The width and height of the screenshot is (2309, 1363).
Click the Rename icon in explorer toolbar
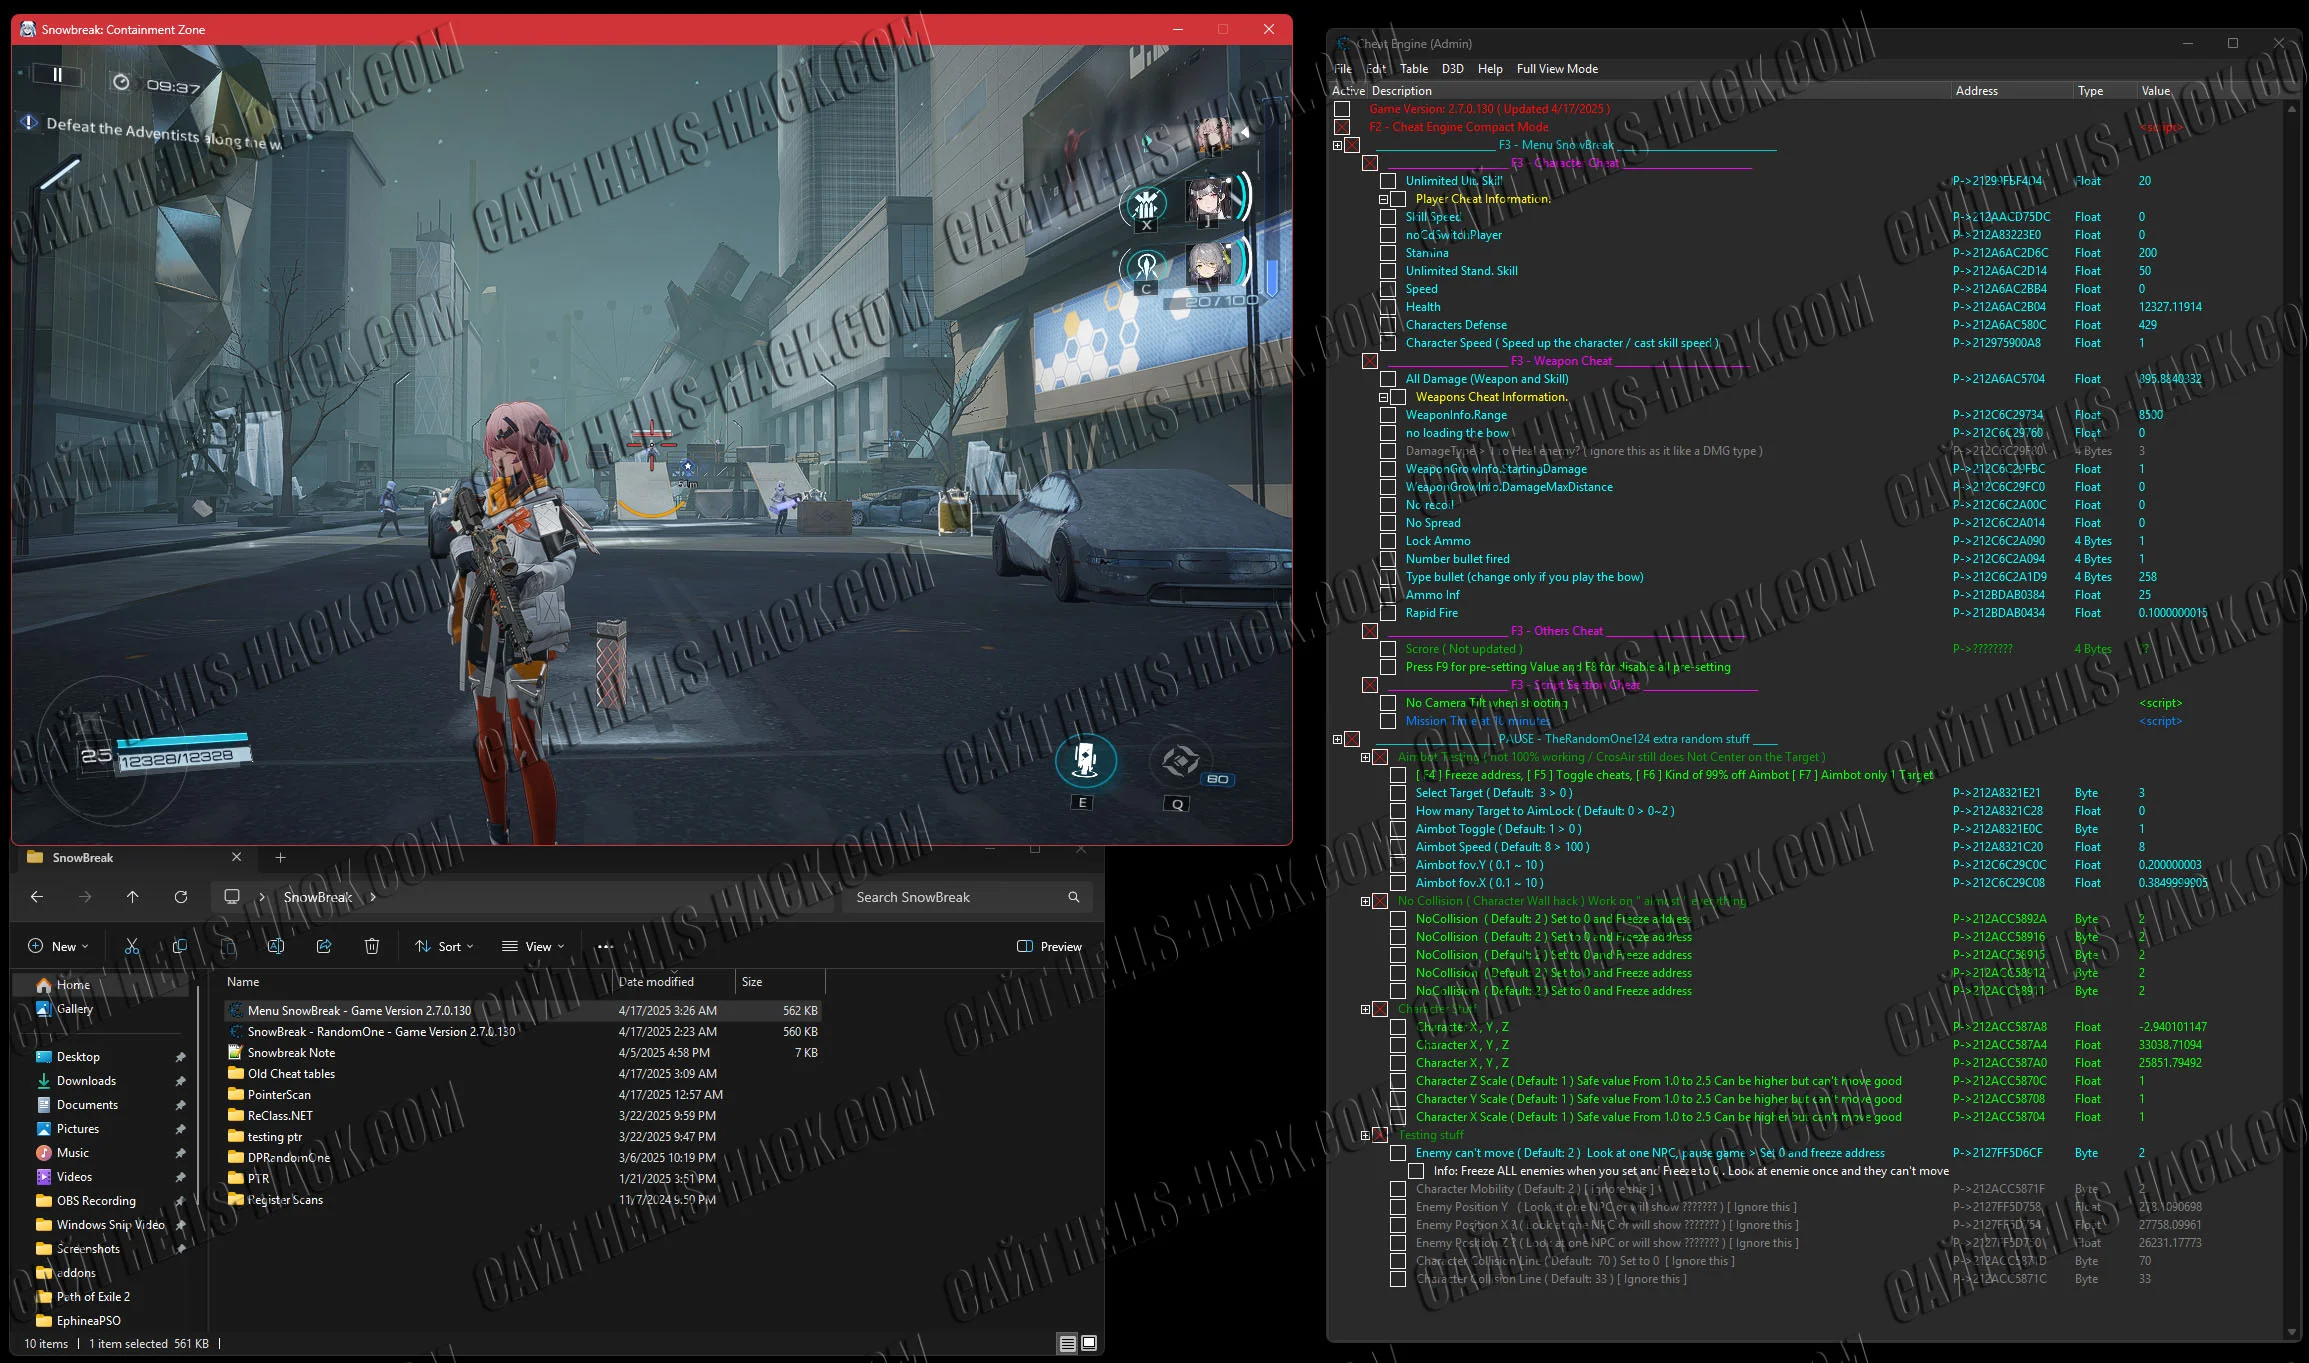(x=276, y=946)
